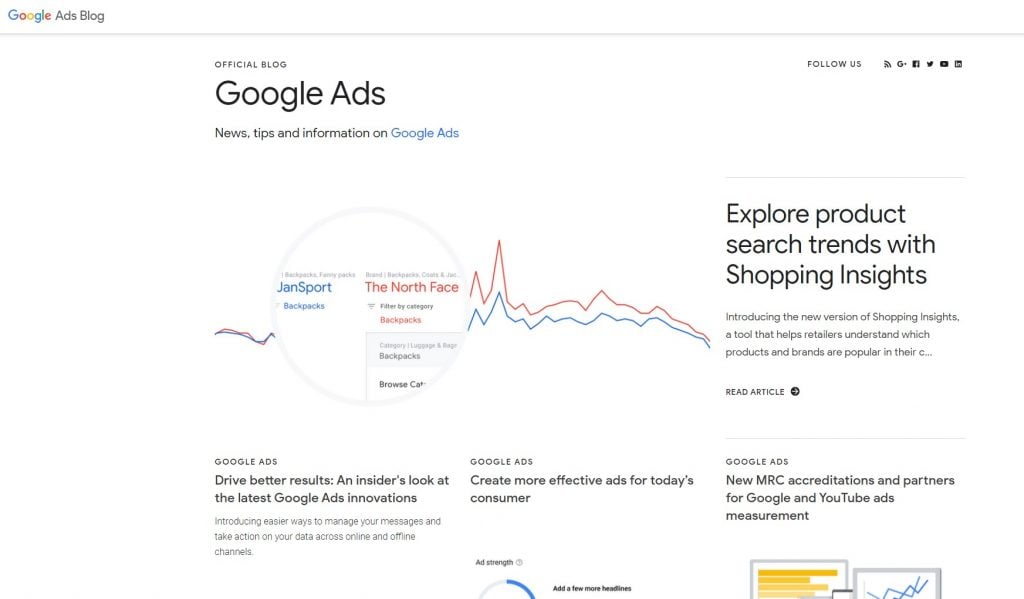Click the LinkedIn follow icon
This screenshot has width=1024, height=599.
[958, 64]
